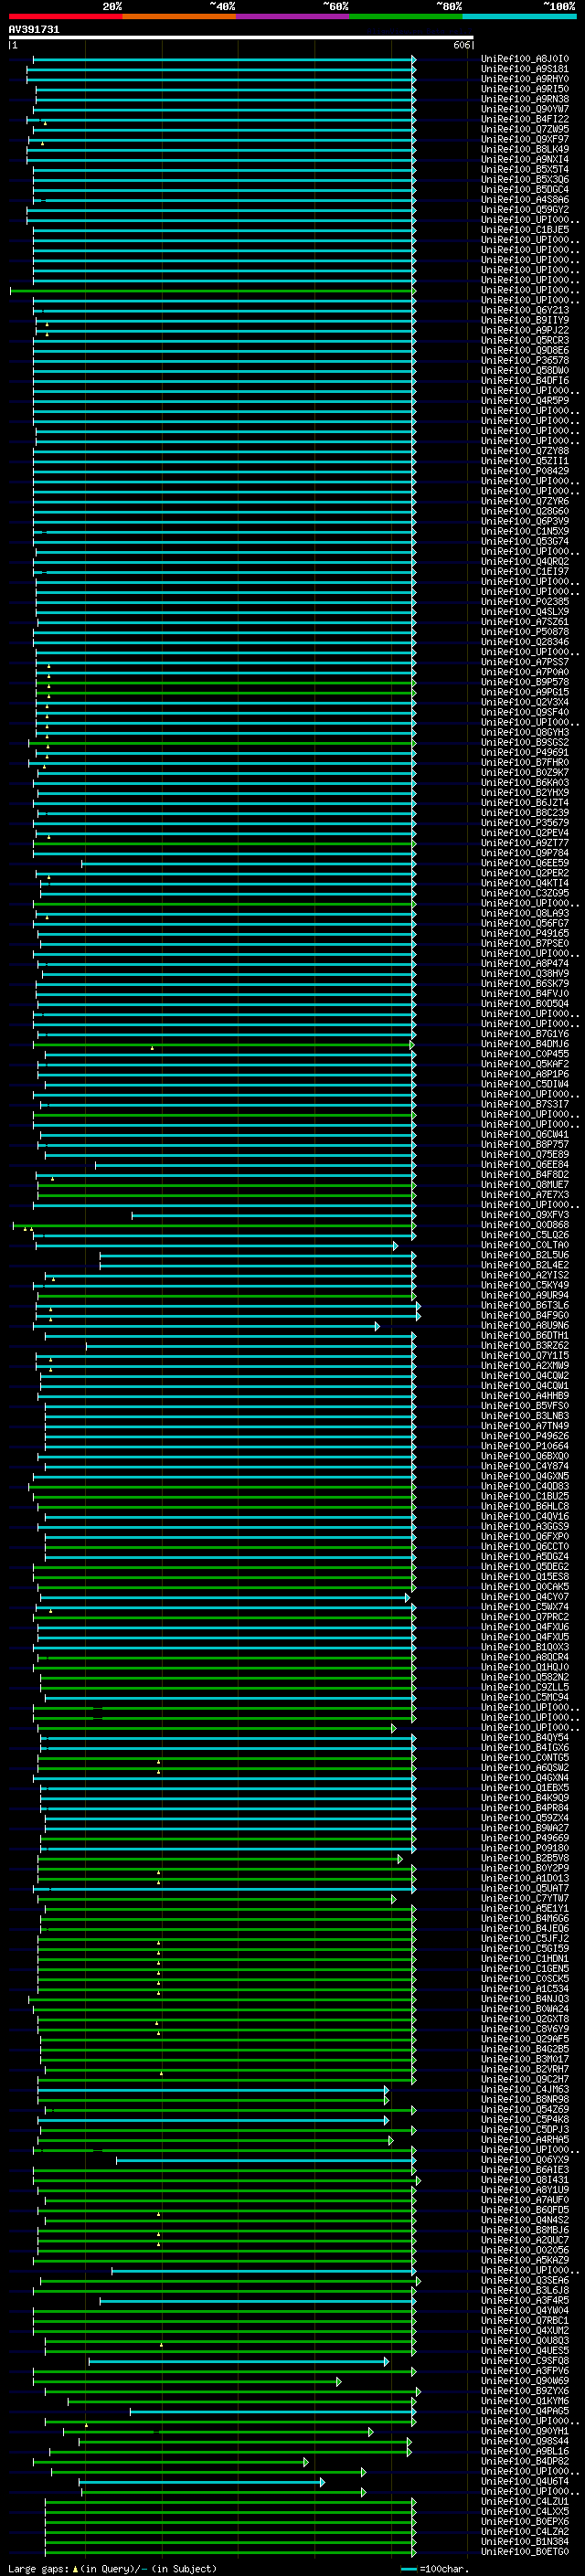The height and width of the screenshot is (2576, 585).
Task: Click hit label UniRef100_P36578
Action: [x=525, y=360]
